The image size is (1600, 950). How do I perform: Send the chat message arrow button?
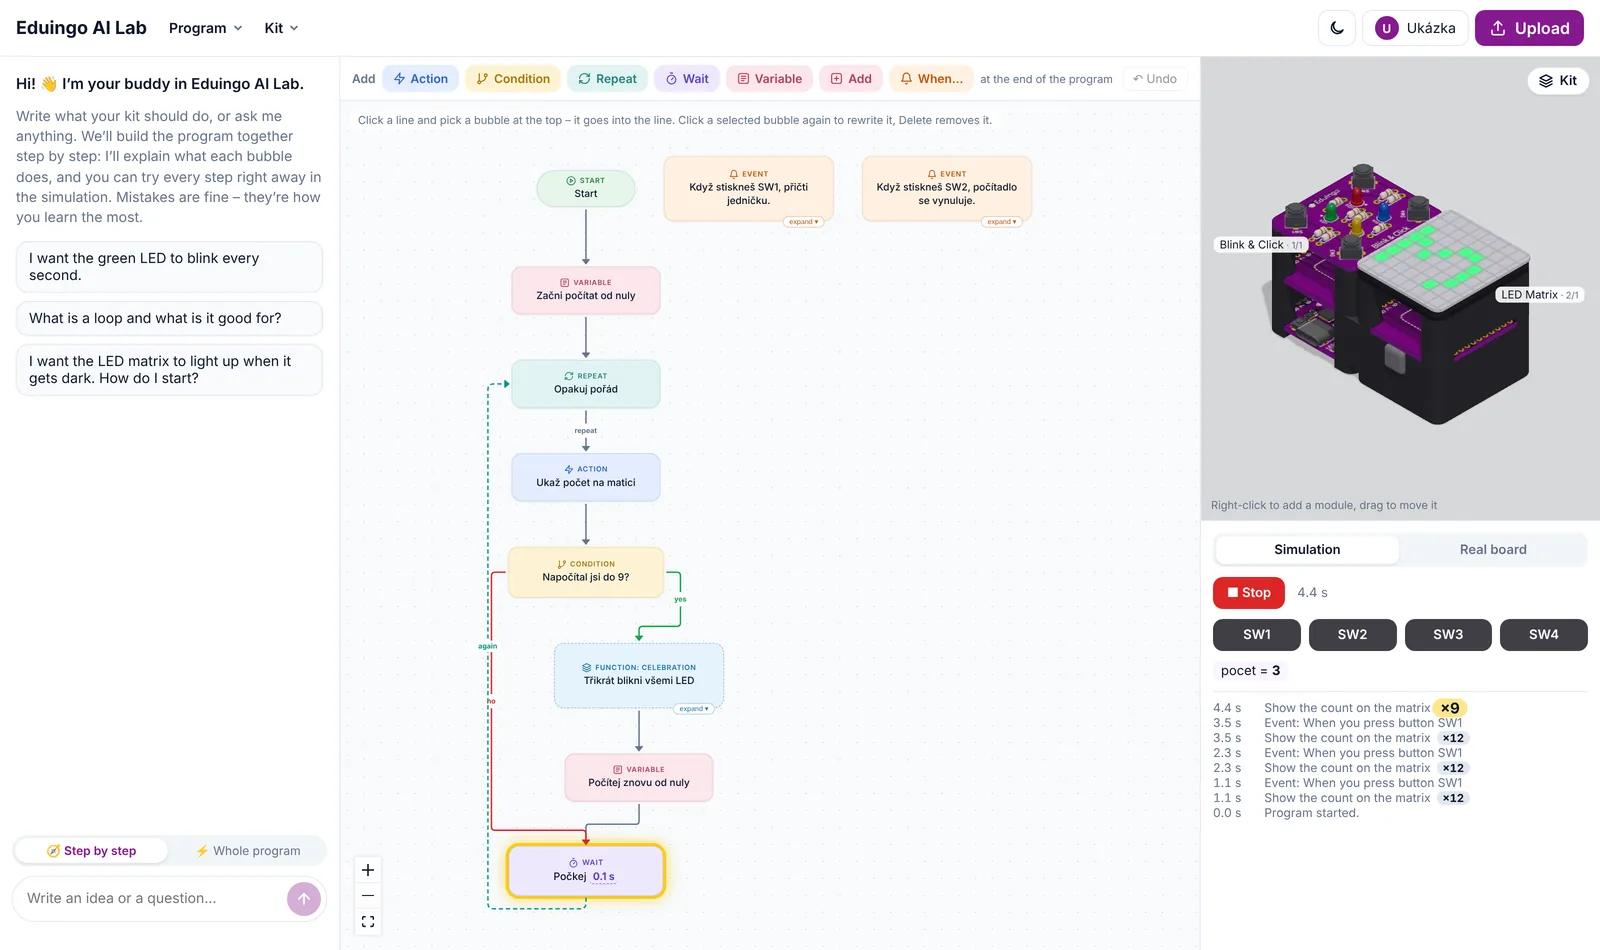tap(304, 899)
